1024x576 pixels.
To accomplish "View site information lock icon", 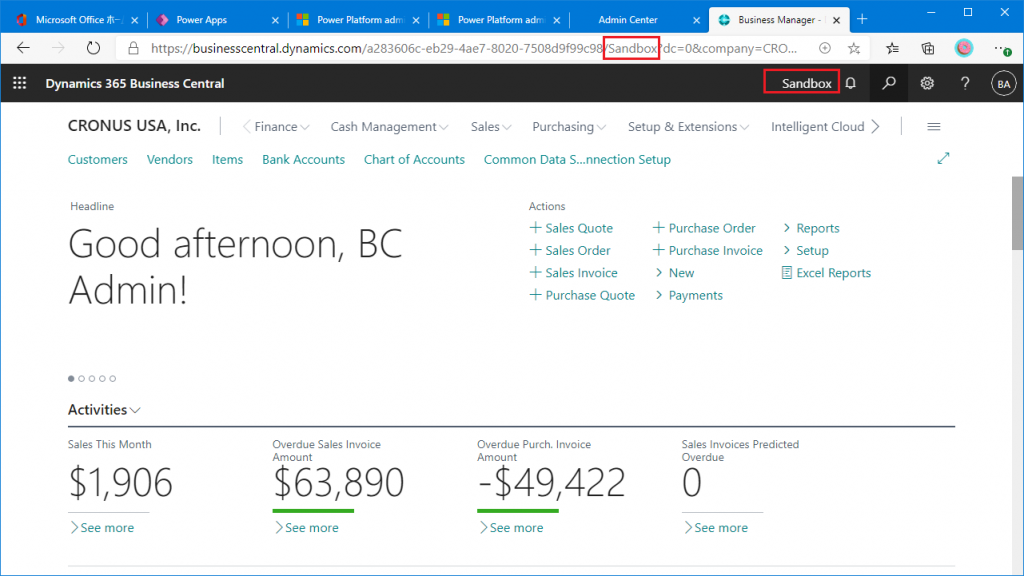I will pyautogui.click(x=133, y=48).
